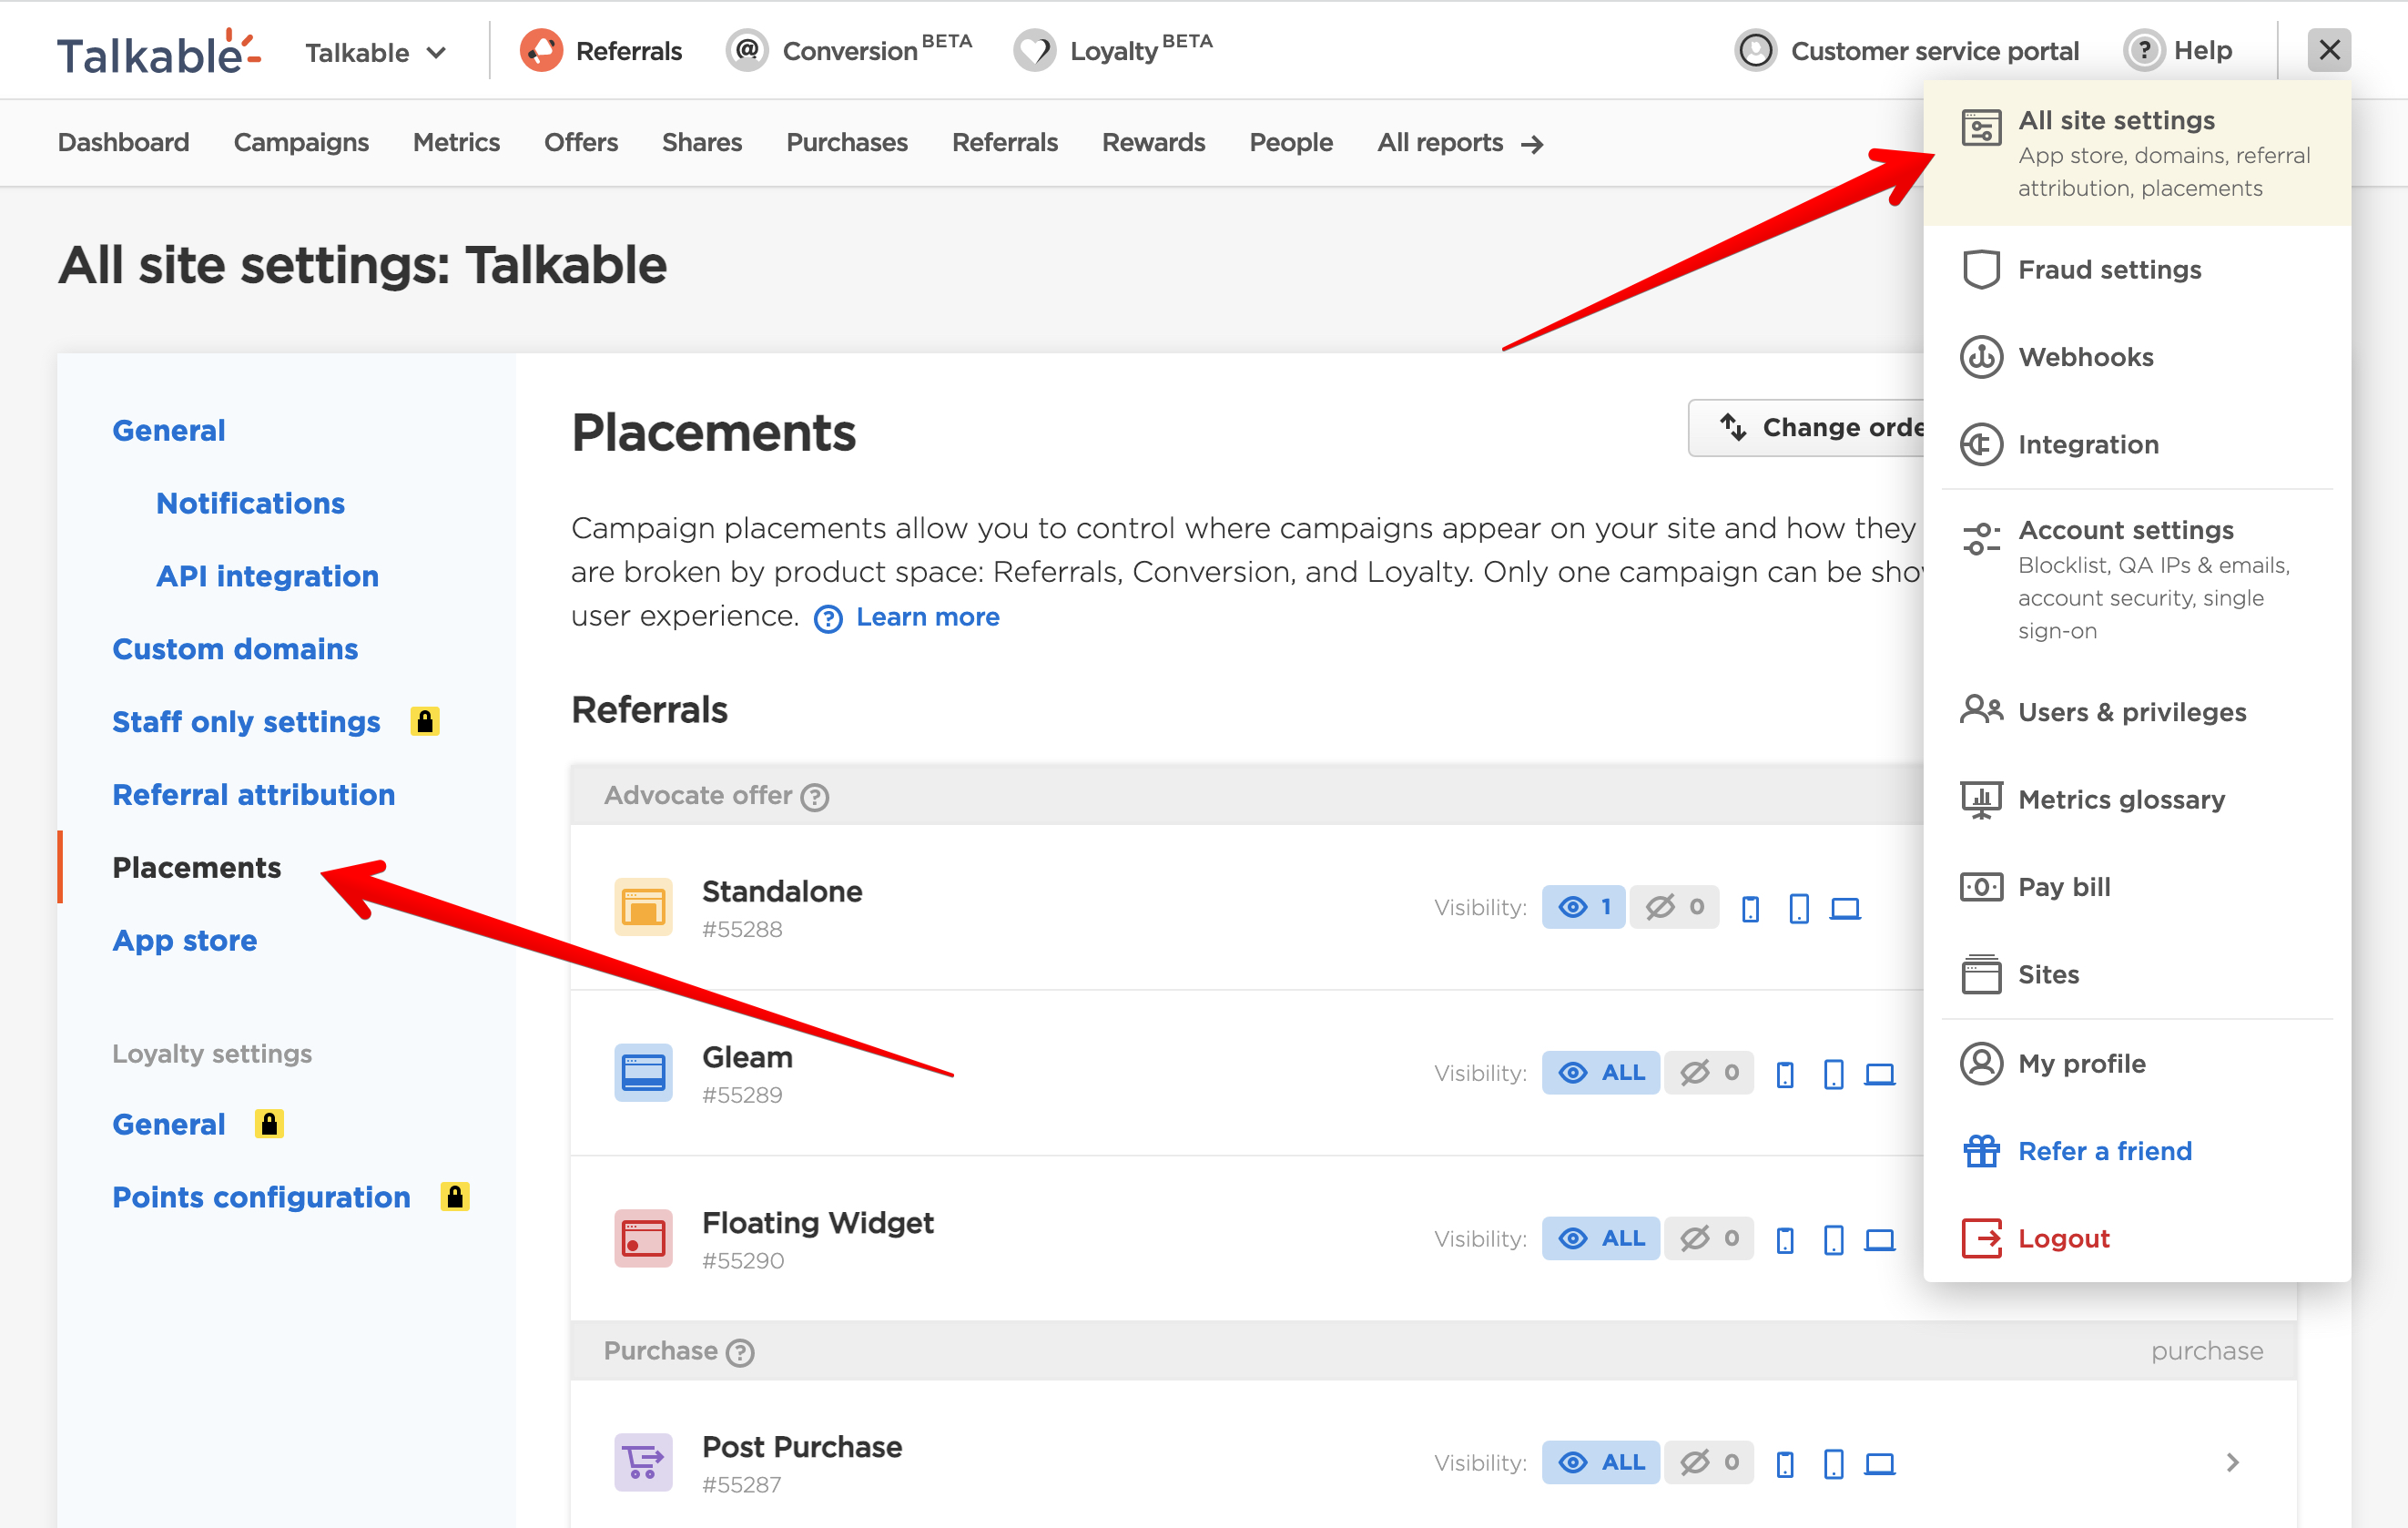Open General site settings in sidebar
Image resolution: width=2408 pixels, height=1528 pixels.
click(169, 430)
